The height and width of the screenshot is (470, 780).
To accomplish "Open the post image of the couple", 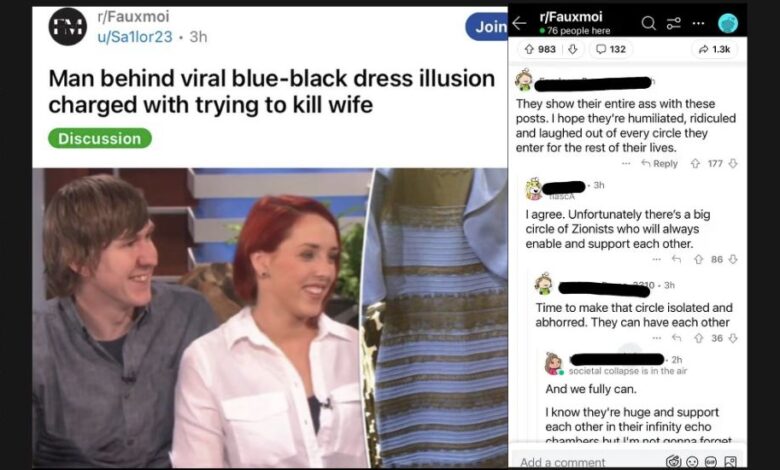I will 201,318.
